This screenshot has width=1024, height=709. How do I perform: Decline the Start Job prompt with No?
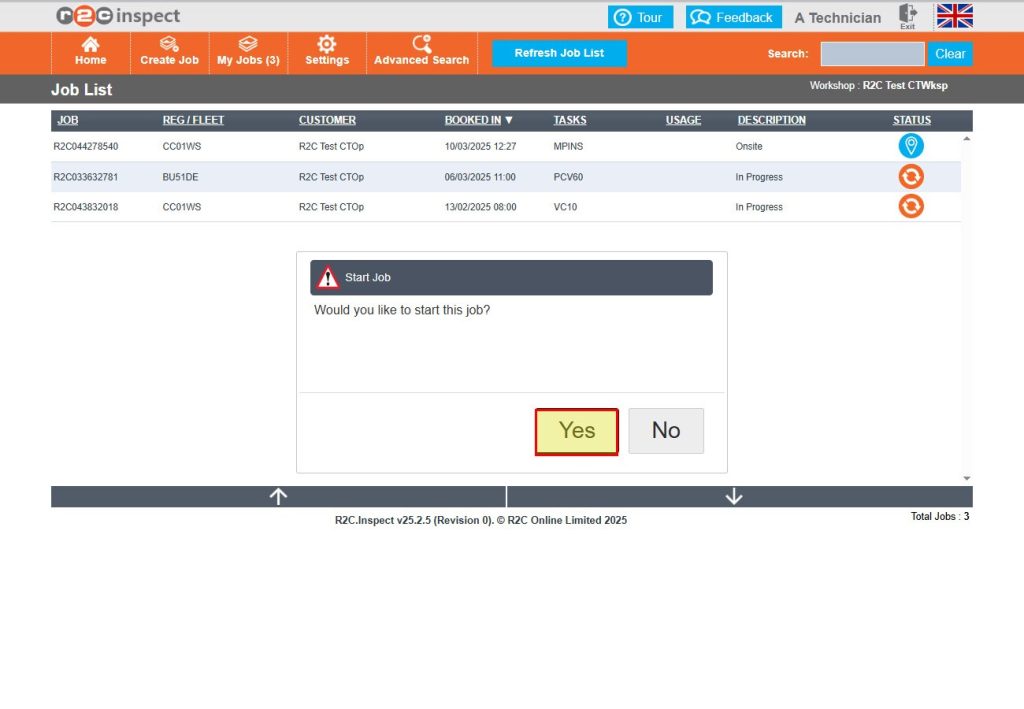[666, 430]
